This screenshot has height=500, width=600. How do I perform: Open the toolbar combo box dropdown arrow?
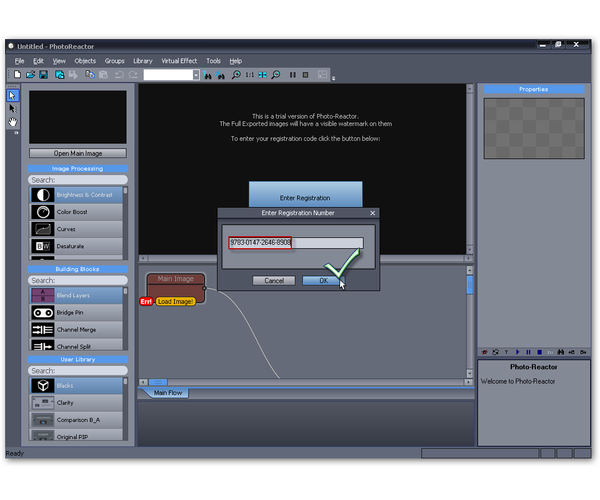pyautogui.click(x=196, y=75)
